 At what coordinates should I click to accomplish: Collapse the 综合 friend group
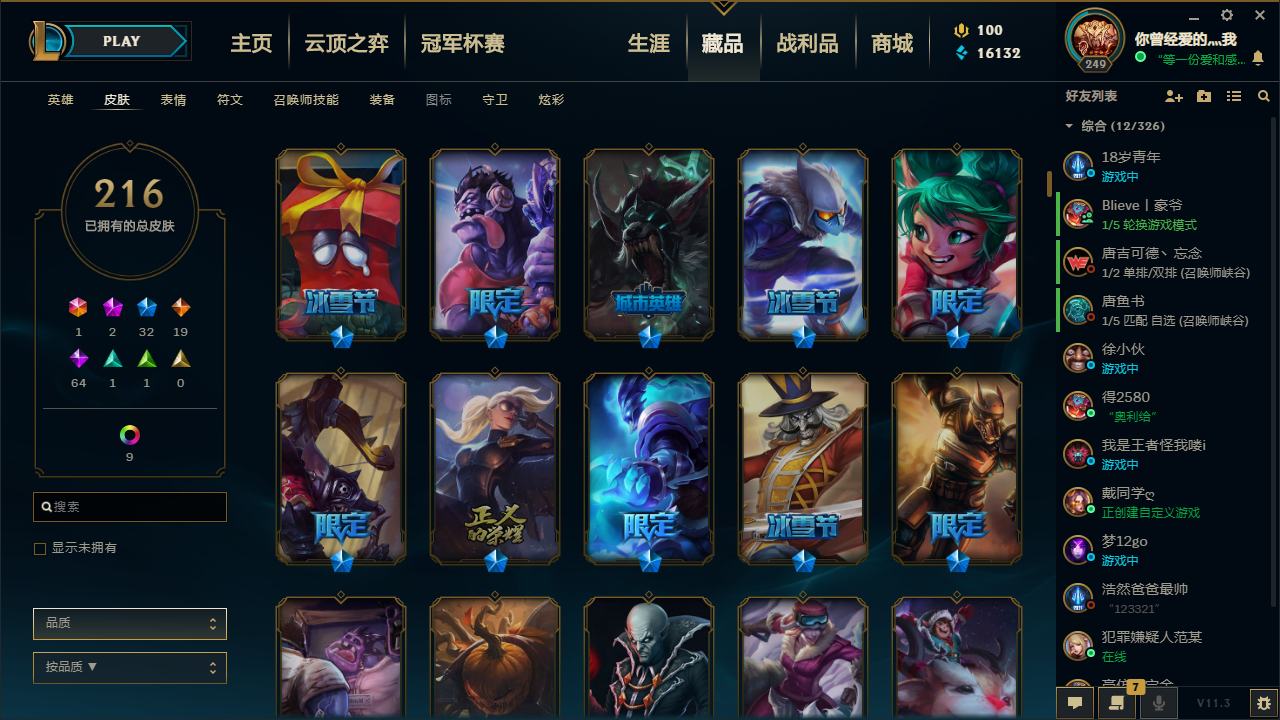point(1069,126)
